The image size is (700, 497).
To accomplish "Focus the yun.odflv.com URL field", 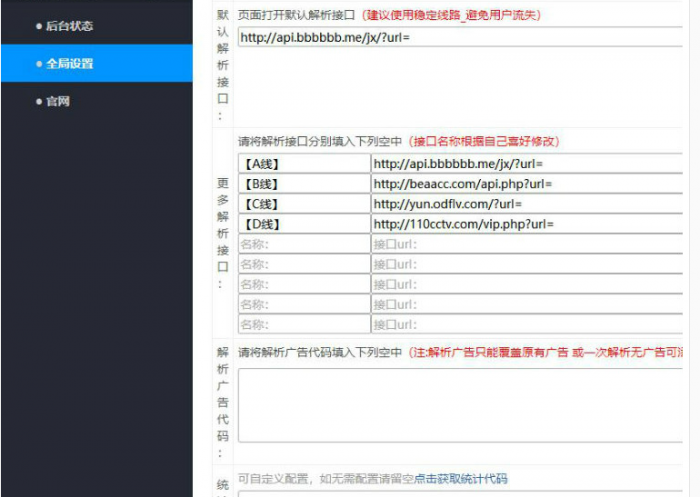I will [527, 204].
